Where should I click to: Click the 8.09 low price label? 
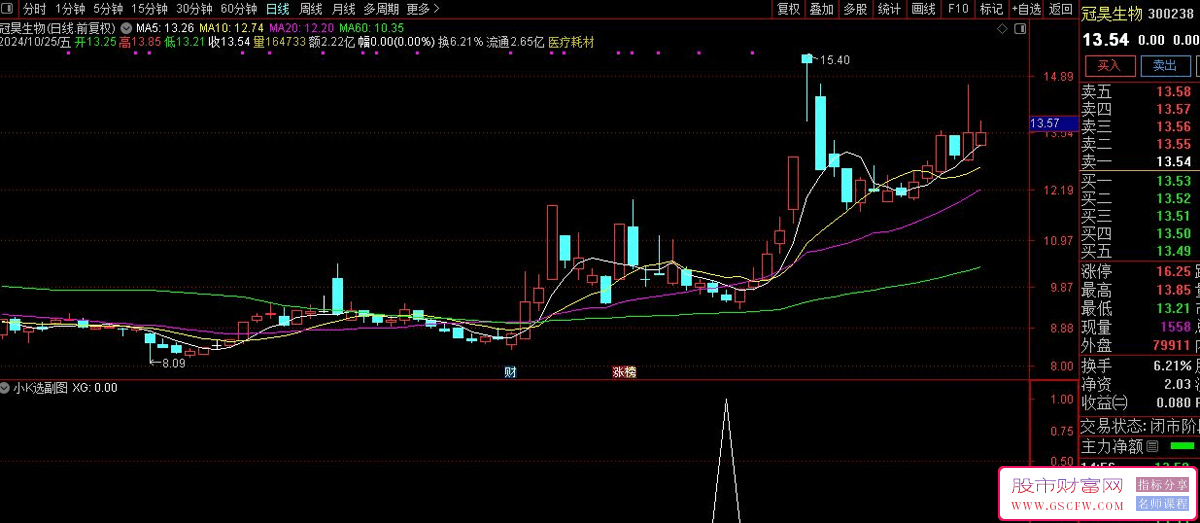tap(172, 363)
